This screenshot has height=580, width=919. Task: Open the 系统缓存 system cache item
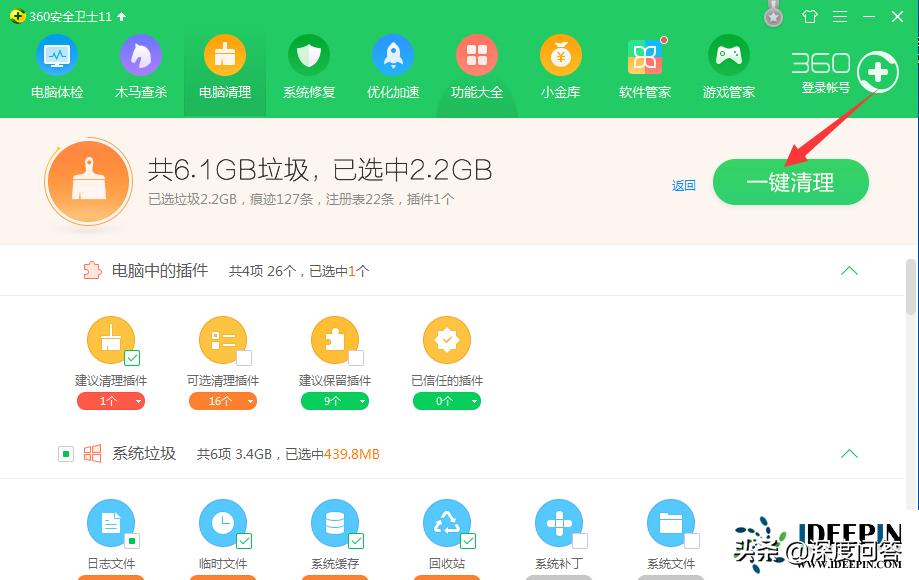[x=335, y=522]
